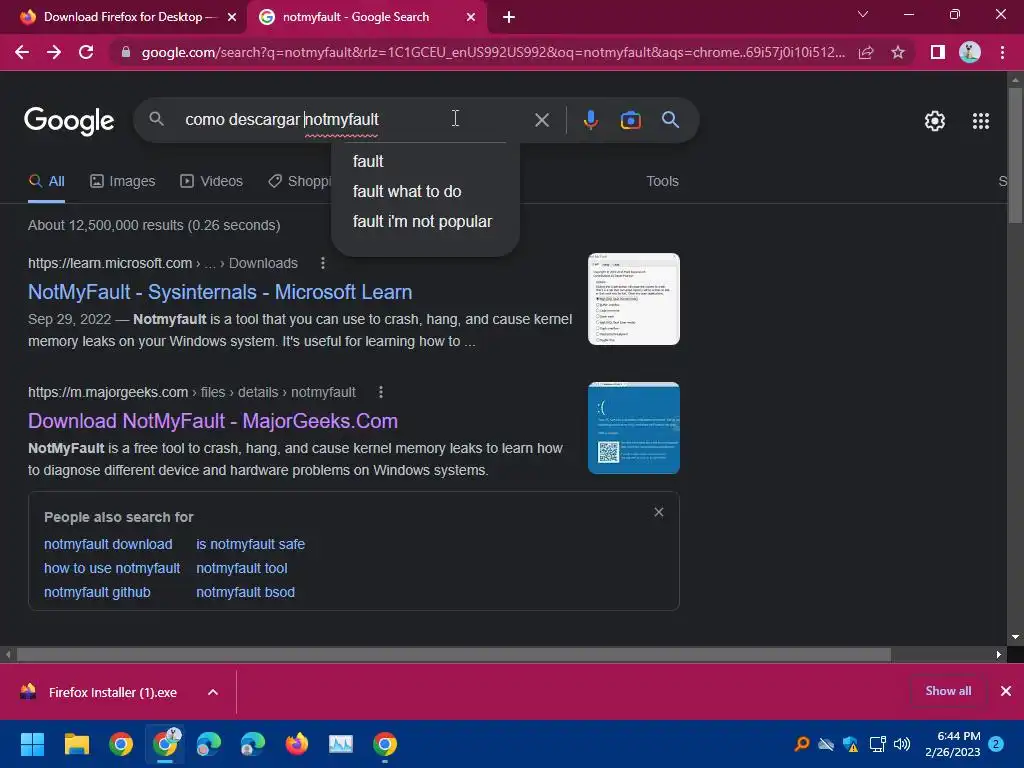Search 'notmyfault download' related query
Viewport: 1024px width, 768px height.
108,544
